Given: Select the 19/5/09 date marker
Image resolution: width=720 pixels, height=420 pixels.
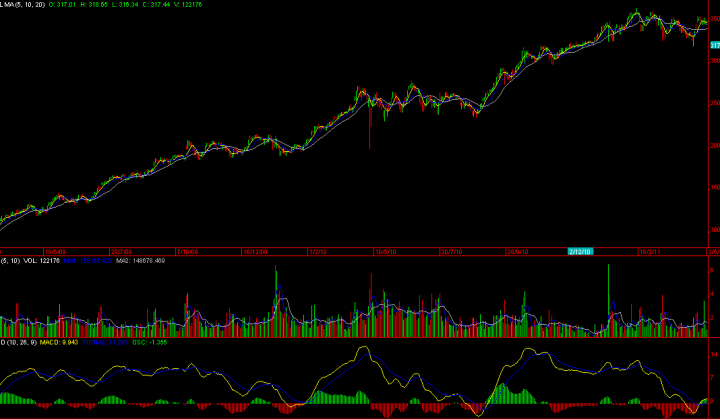Looking at the screenshot, I should (x=56, y=252).
